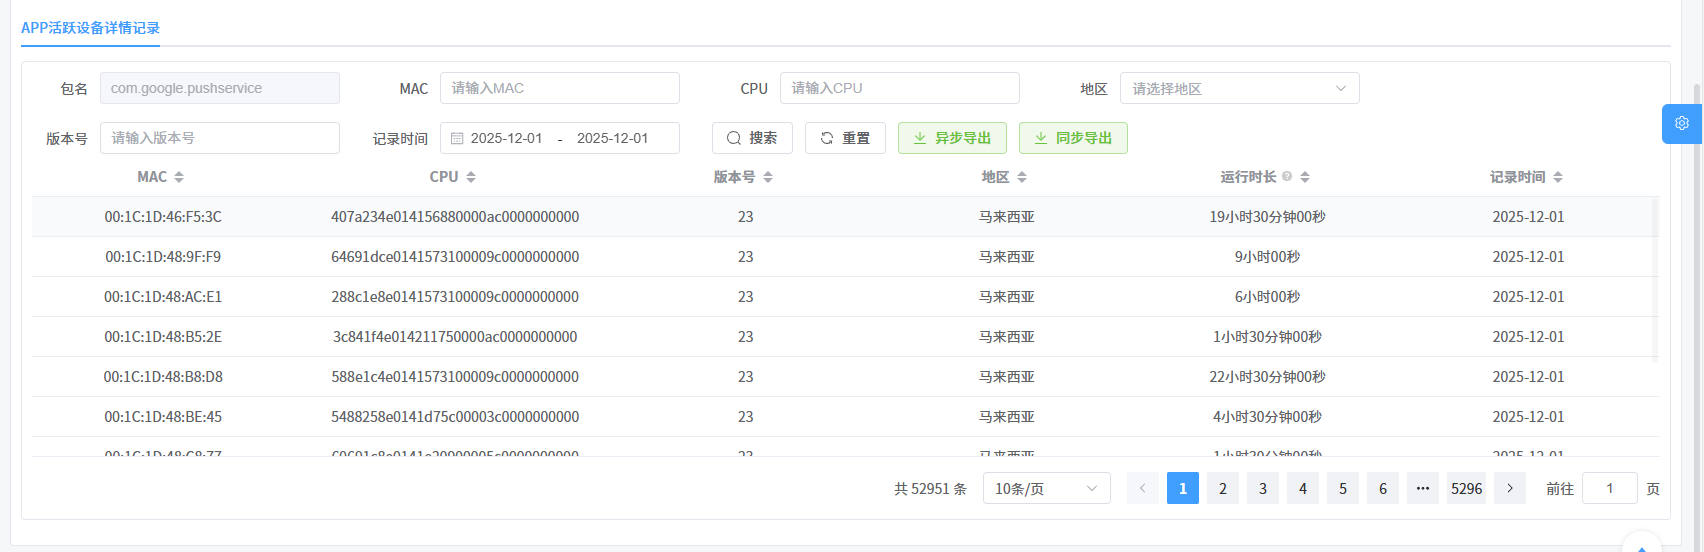Click runtime 19小时30分钟00秒
1704x552 pixels.
click(x=1267, y=217)
